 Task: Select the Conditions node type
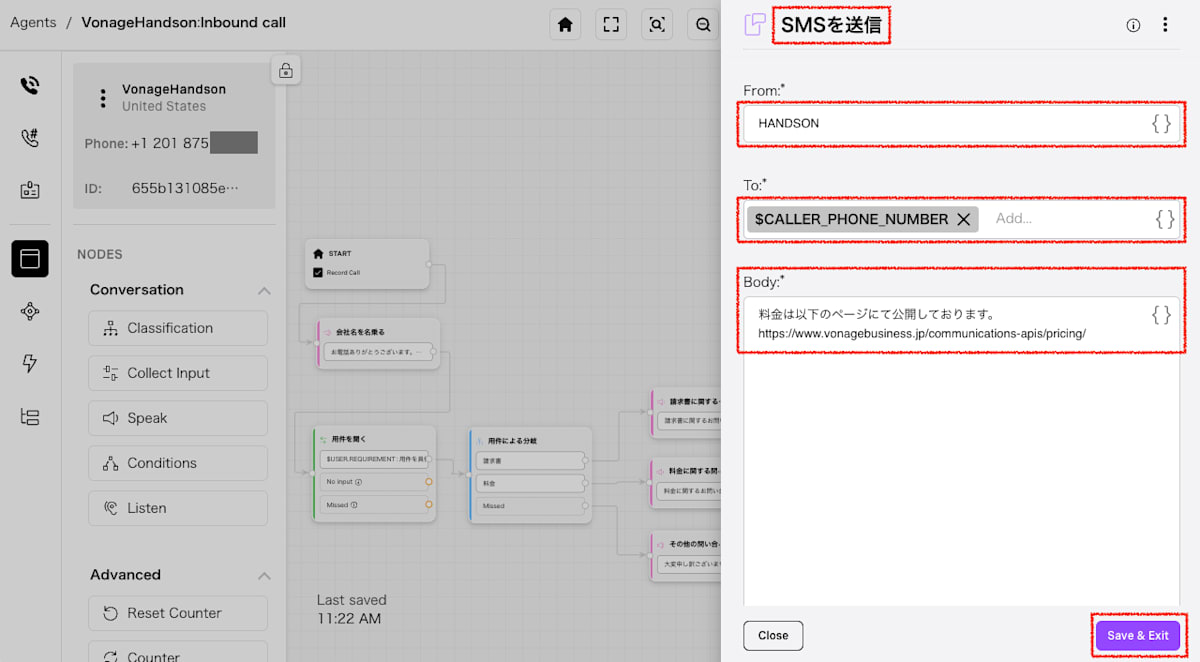pyautogui.click(x=178, y=463)
